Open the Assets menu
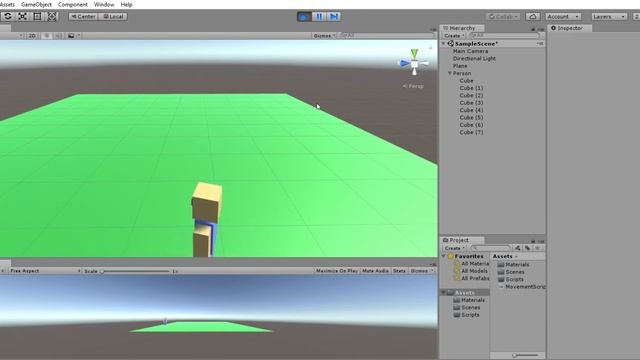 click(x=7, y=4)
